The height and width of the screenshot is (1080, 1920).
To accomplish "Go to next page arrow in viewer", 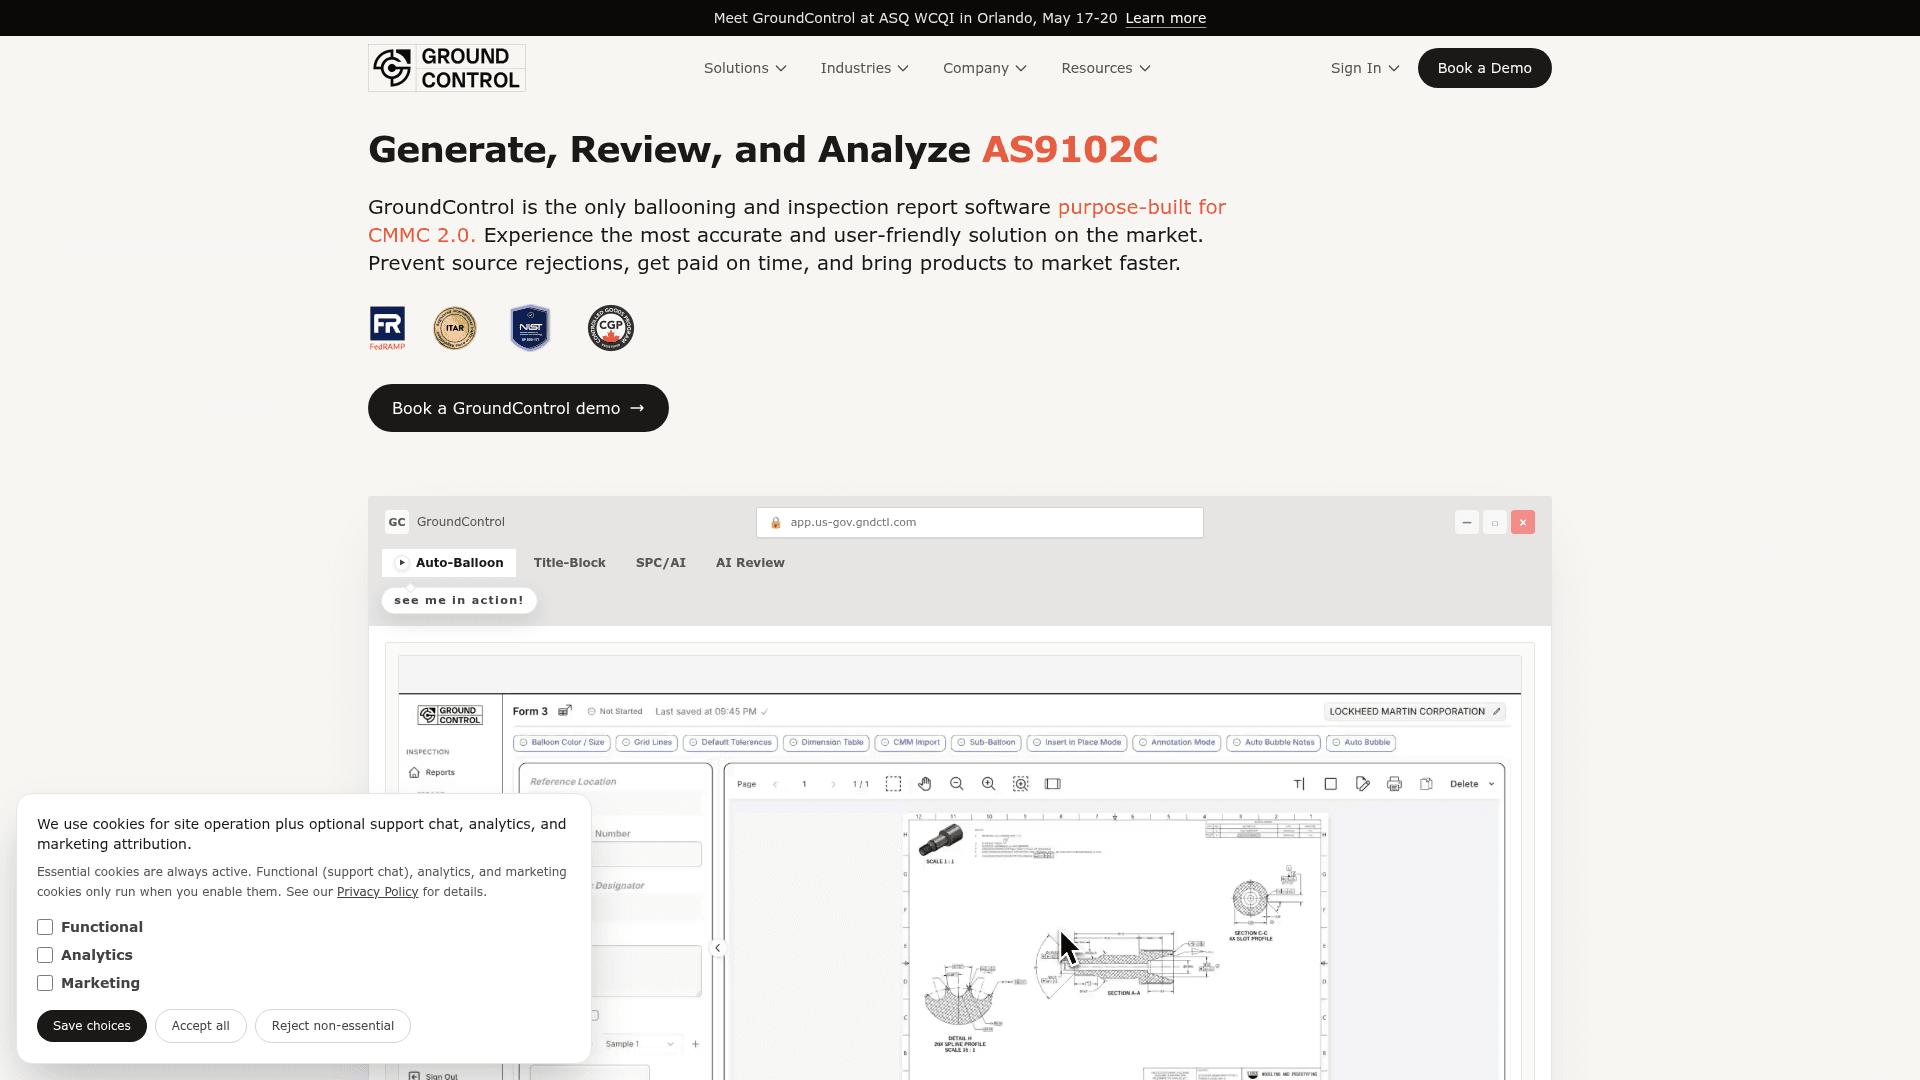I will point(833,785).
